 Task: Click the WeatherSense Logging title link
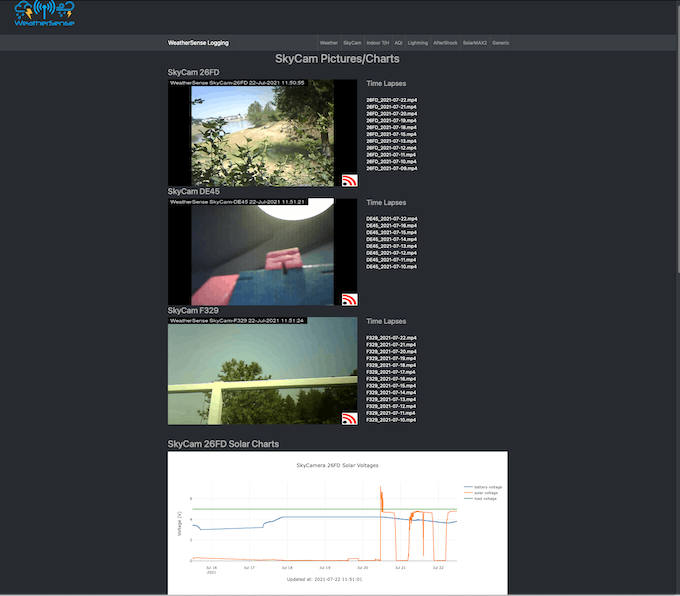pyautogui.click(x=198, y=43)
